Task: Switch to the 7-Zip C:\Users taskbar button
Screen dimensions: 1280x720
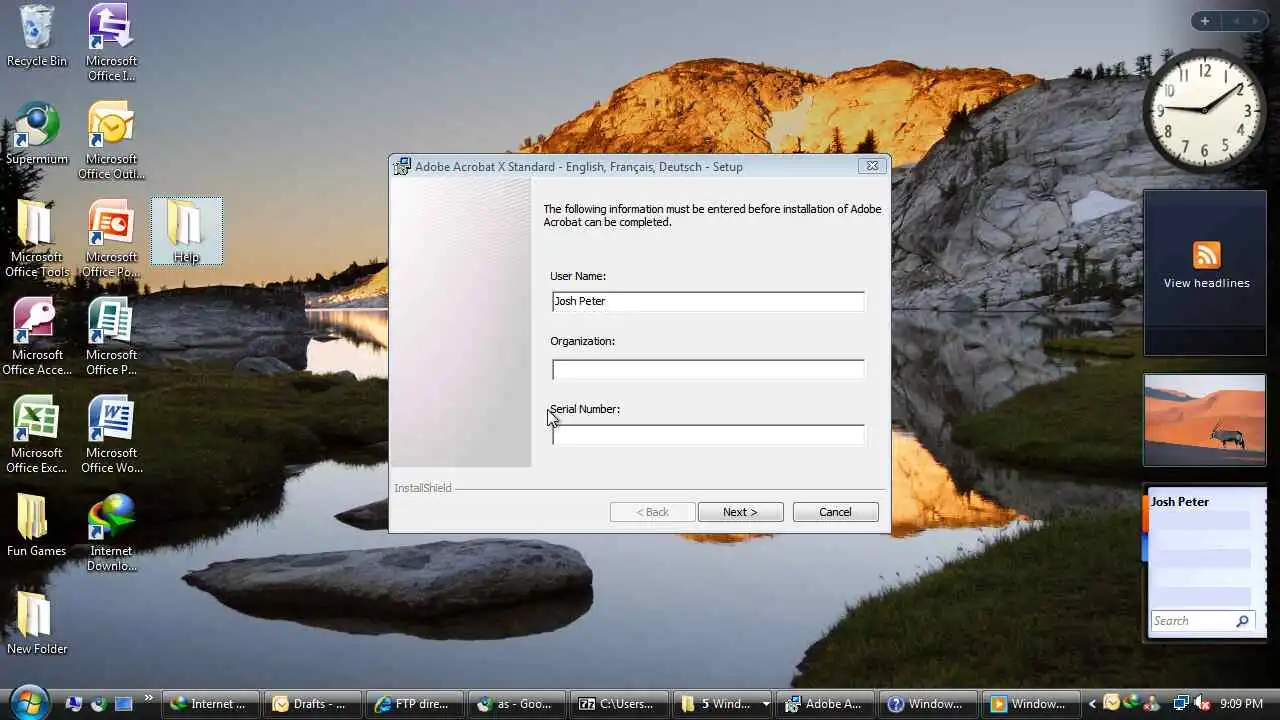Action: [621, 704]
